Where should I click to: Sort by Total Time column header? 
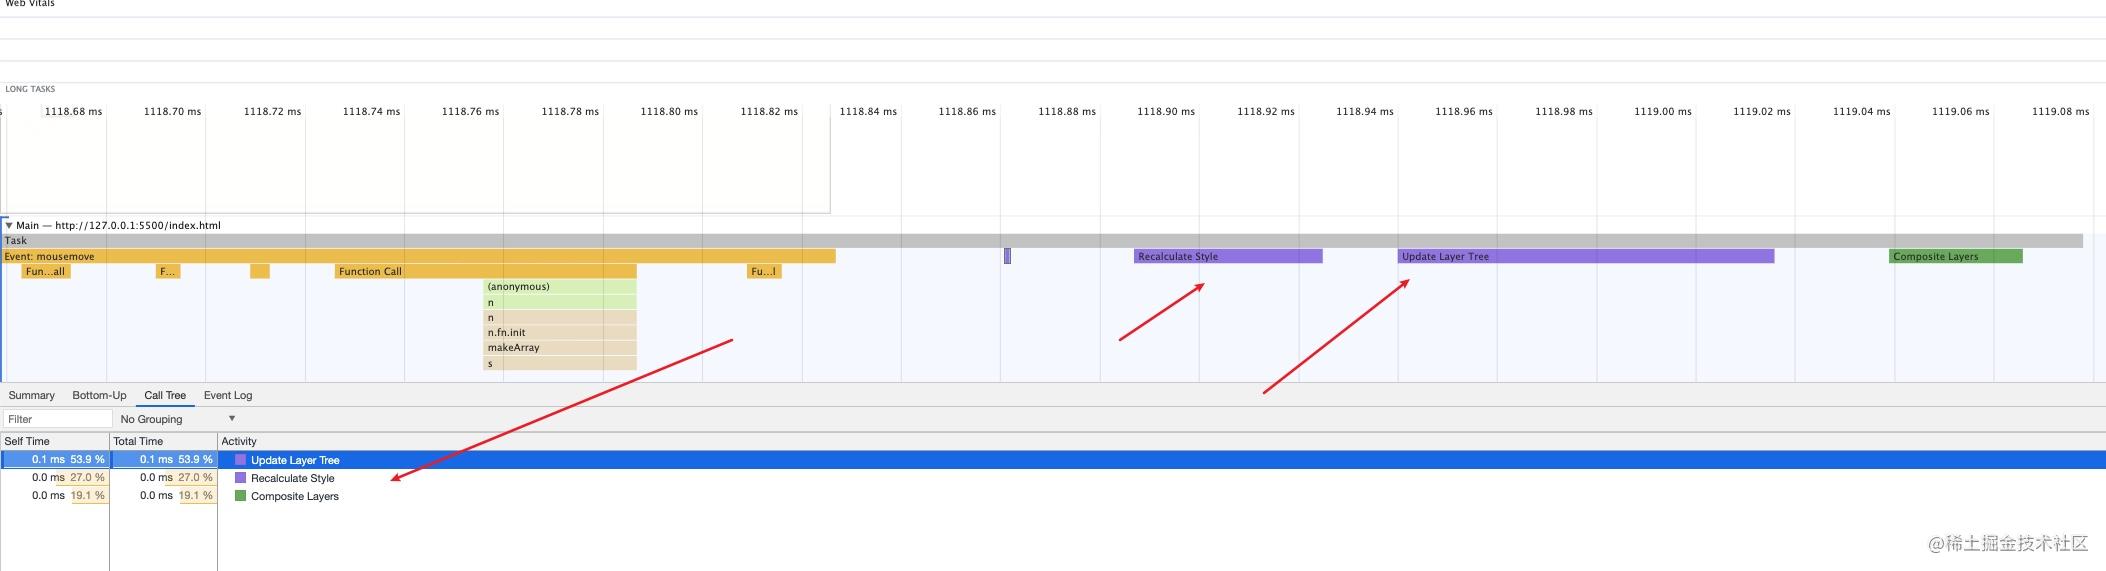(x=164, y=441)
